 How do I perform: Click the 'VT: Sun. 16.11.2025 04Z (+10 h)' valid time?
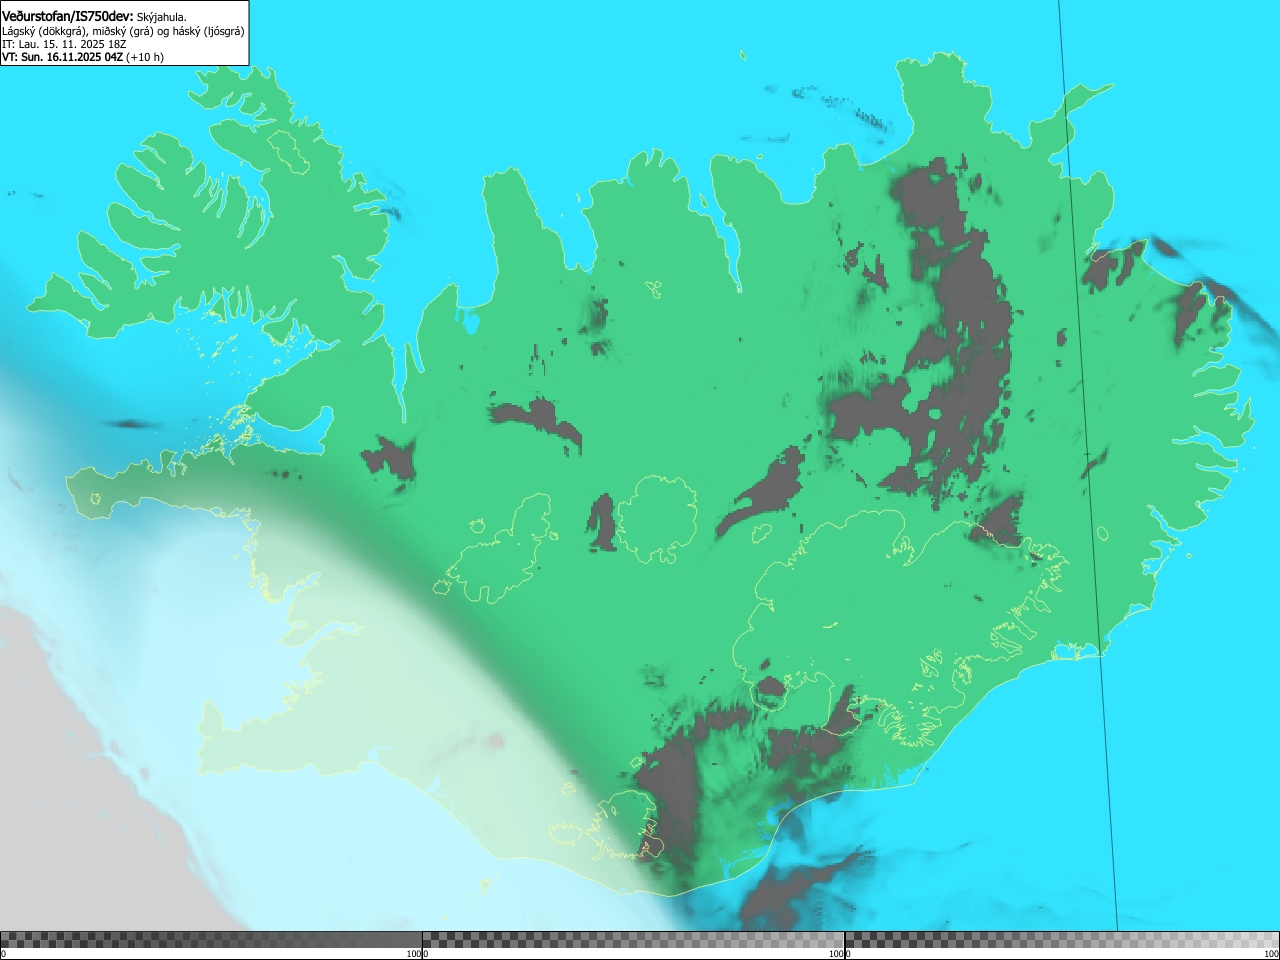(83, 57)
